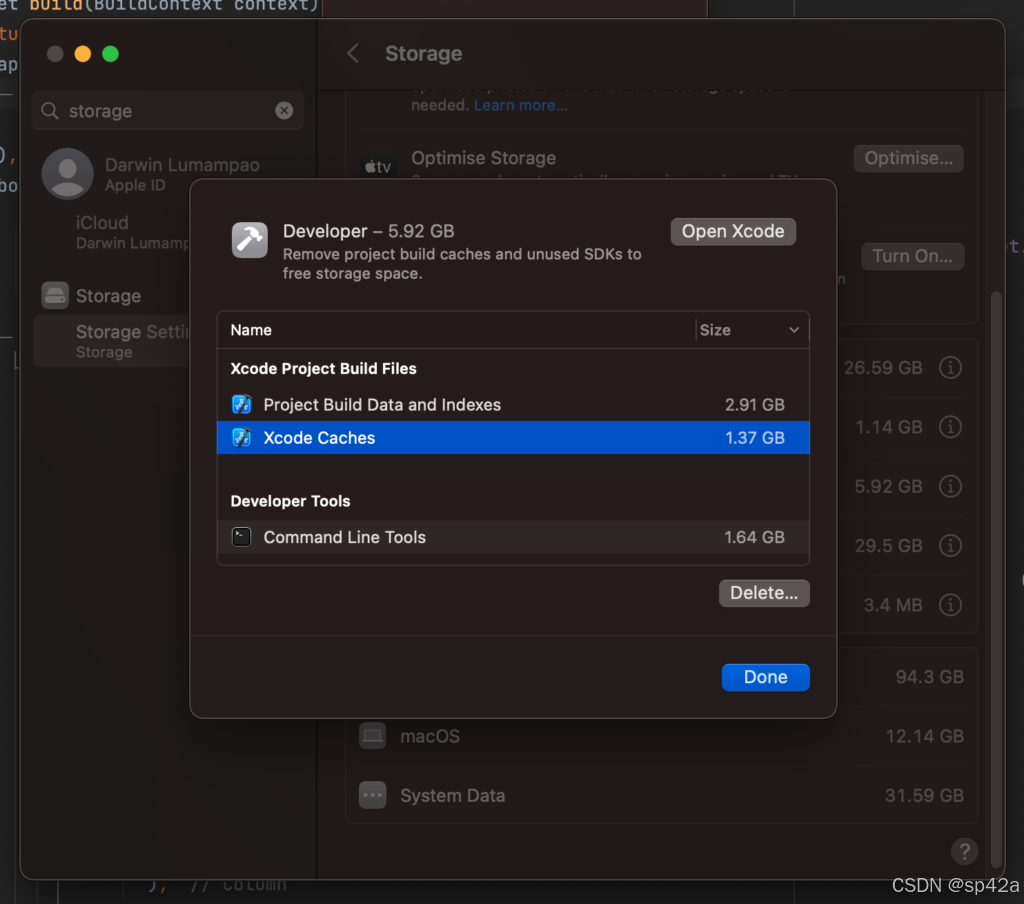This screenshot has width=1024, height=904.
Task: Click the System Data ellipsis icon
Action: pos(372,795)
